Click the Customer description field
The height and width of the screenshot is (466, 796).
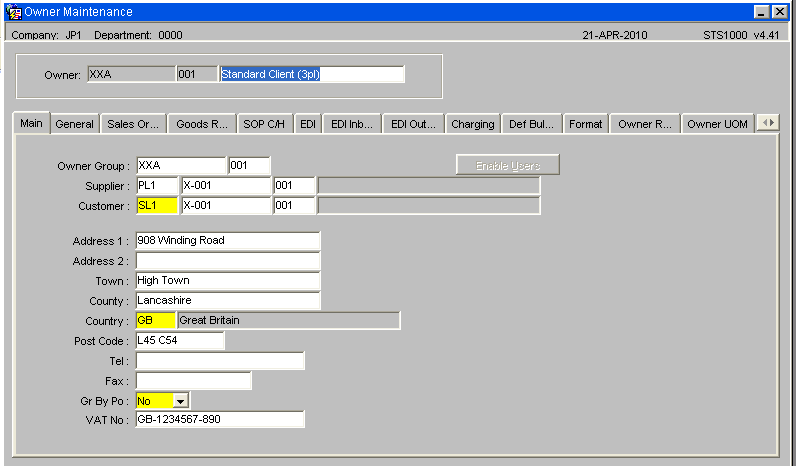click(428, 206)
